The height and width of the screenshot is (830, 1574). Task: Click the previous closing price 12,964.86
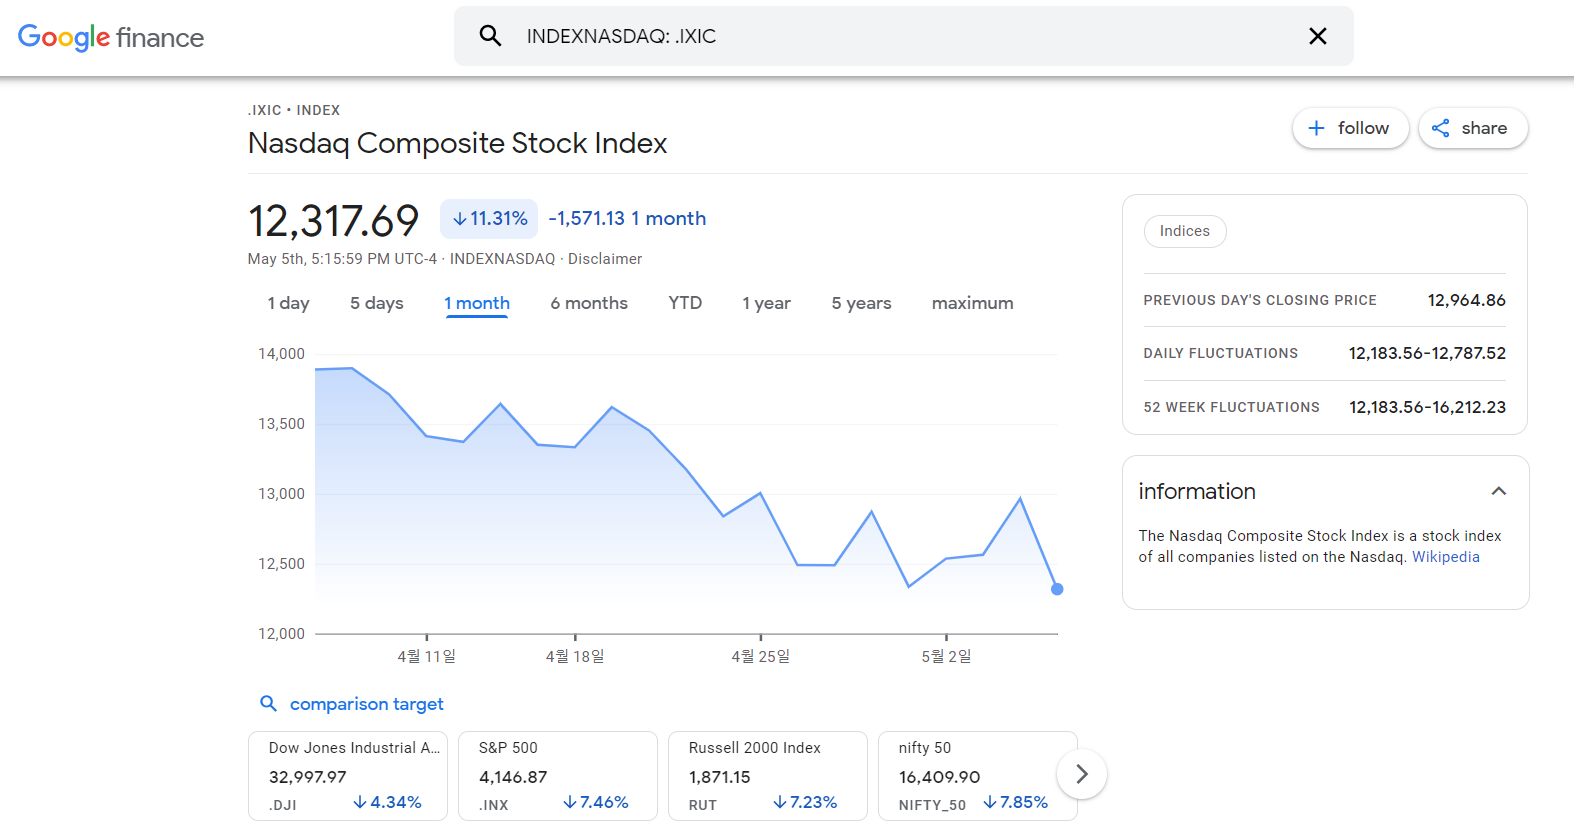(x=1466, y=300)
